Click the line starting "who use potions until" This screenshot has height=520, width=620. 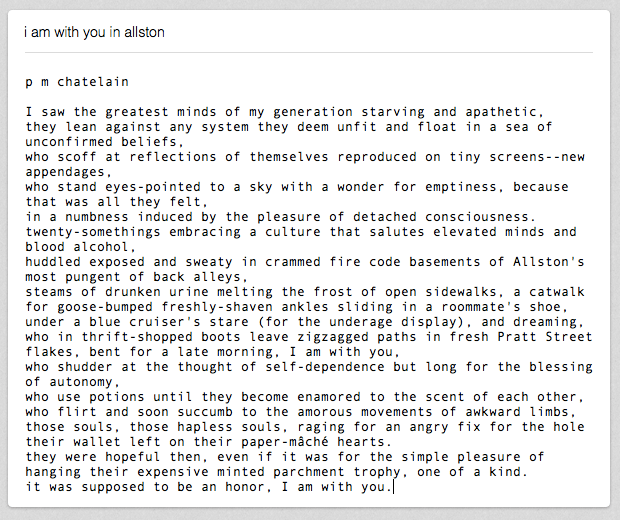pyautogui.click(x=200, y=397)
